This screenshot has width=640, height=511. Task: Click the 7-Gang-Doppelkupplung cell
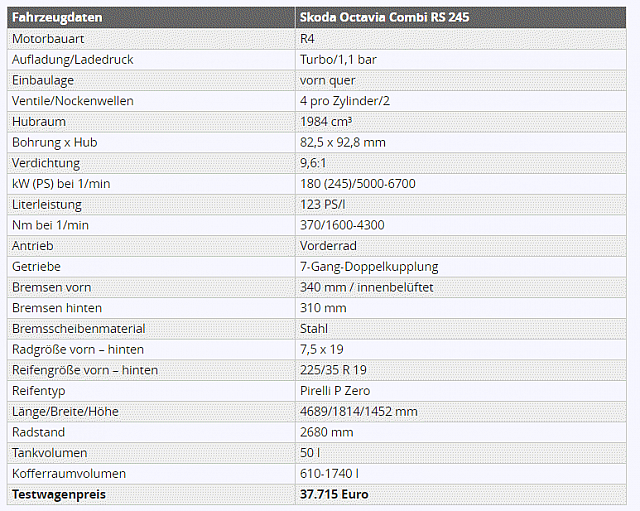tap(369, 267)
